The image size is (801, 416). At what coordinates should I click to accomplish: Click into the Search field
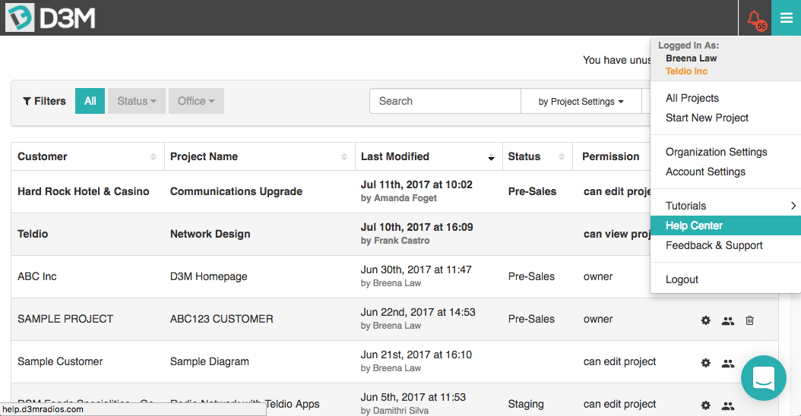pos(445,101)
